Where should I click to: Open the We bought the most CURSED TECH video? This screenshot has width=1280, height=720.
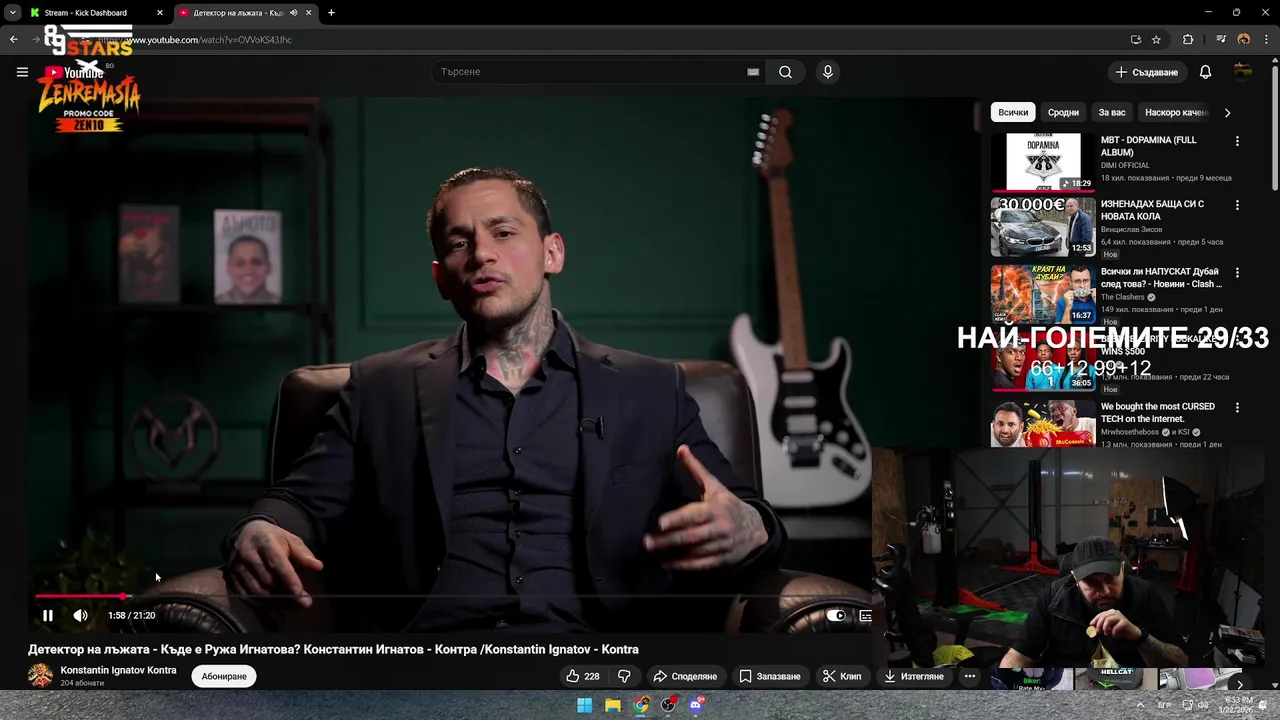click(x=1158, y=413)
